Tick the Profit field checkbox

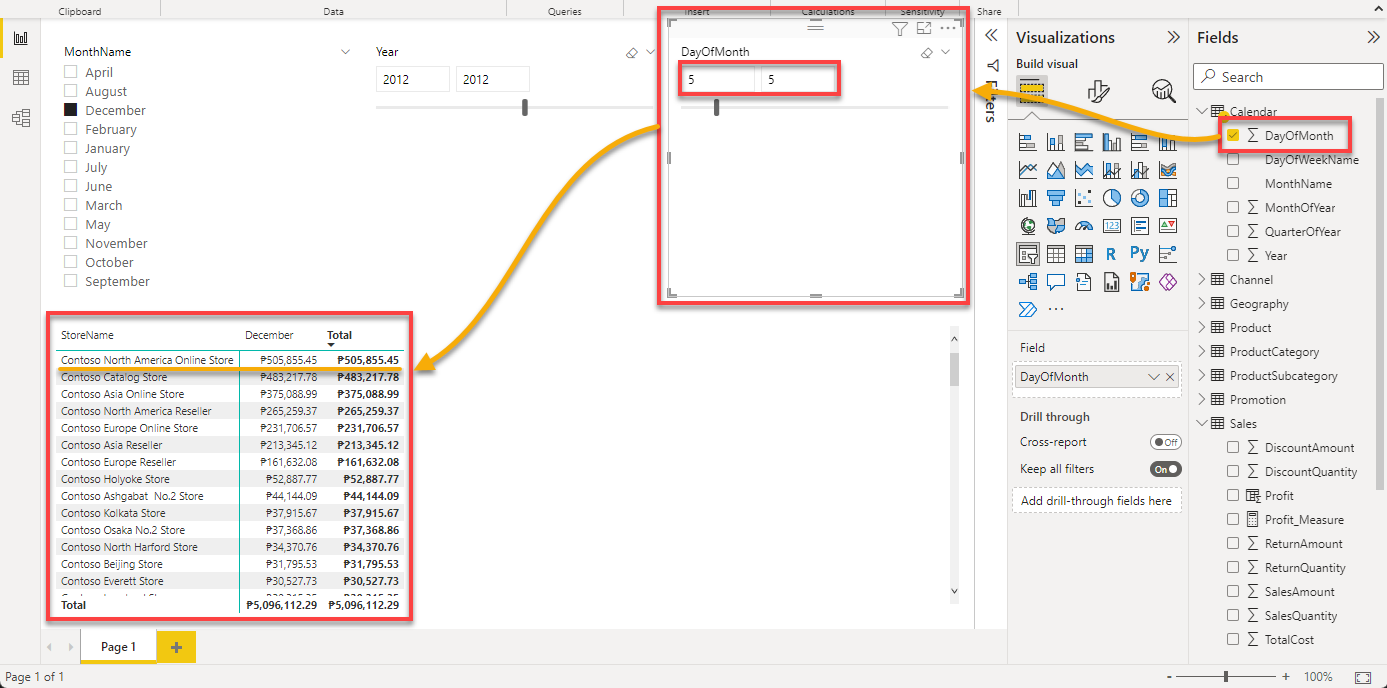click(x=1233, y=495)
